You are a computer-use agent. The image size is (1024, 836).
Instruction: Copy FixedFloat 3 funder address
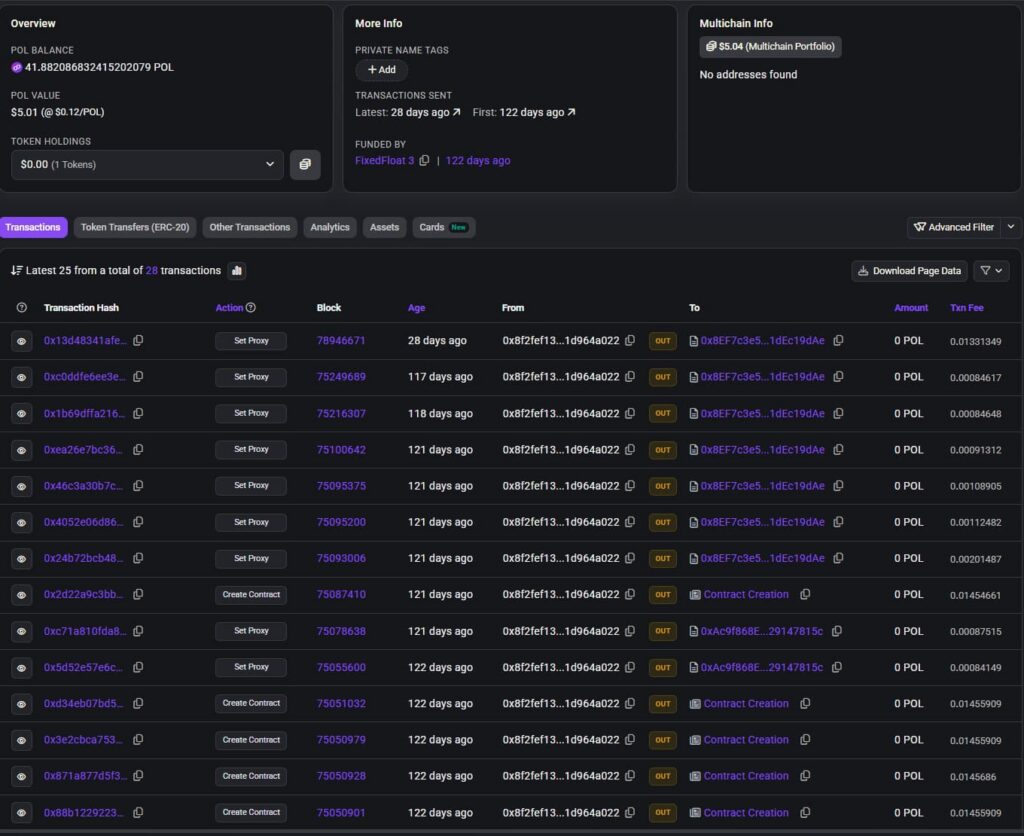coord(424,161)
